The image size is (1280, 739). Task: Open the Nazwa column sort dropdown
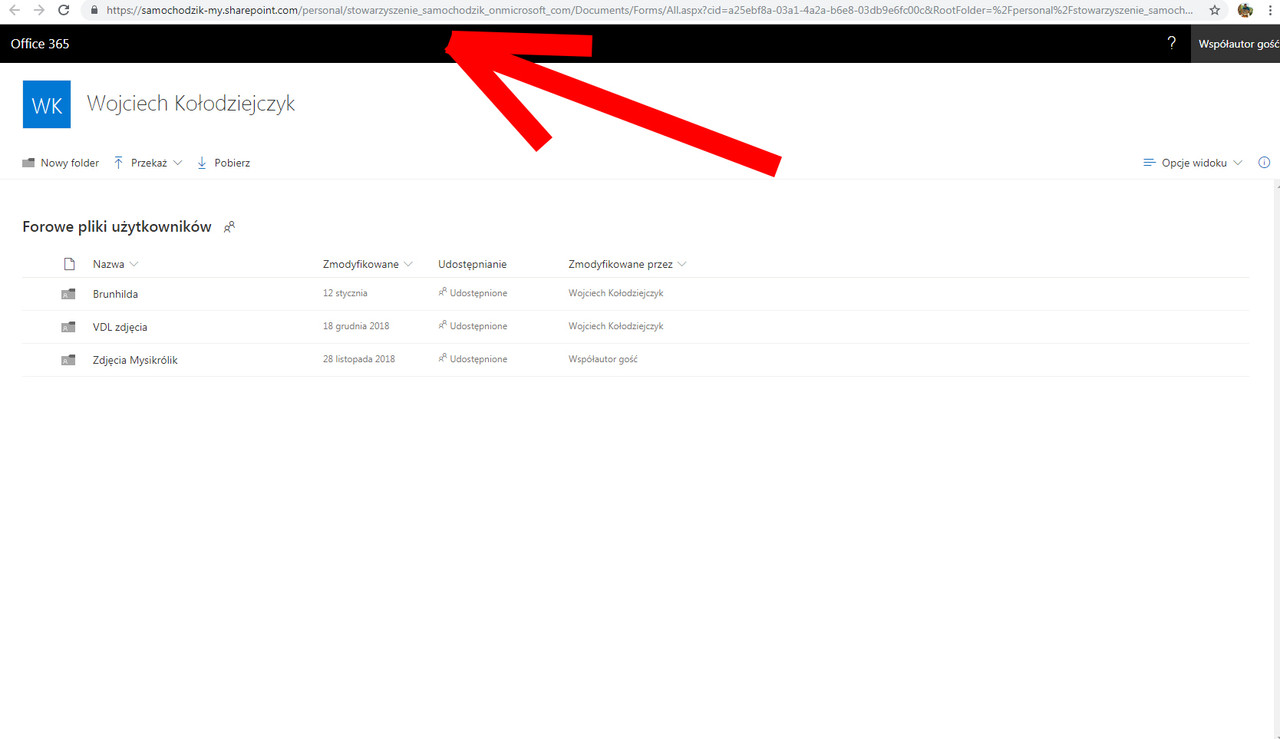(x=134, y=263)
